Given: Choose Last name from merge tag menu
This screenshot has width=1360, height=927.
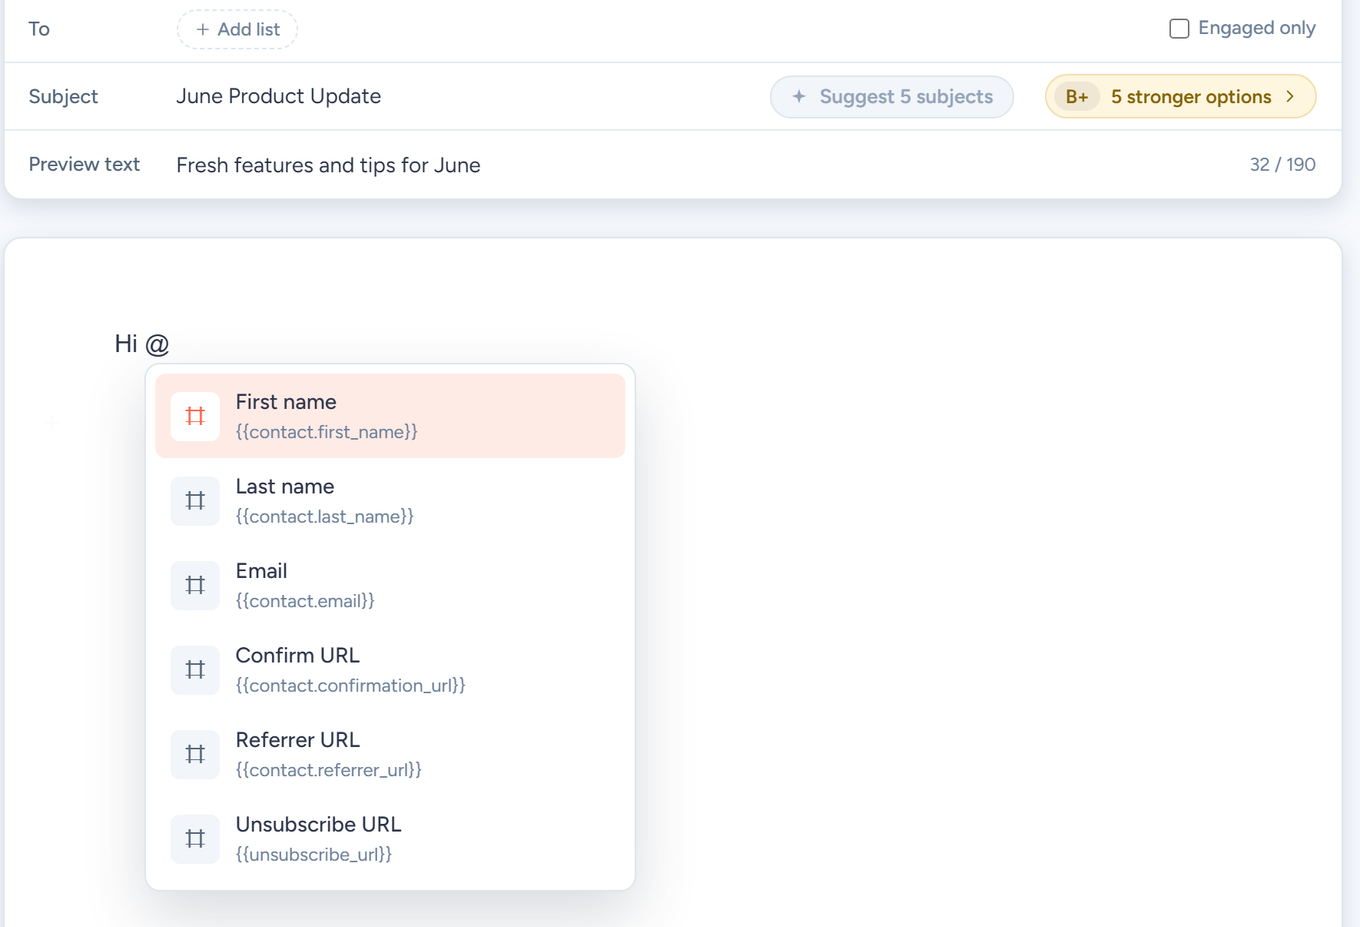Looking at the screenshot, I should coord(390,501).
